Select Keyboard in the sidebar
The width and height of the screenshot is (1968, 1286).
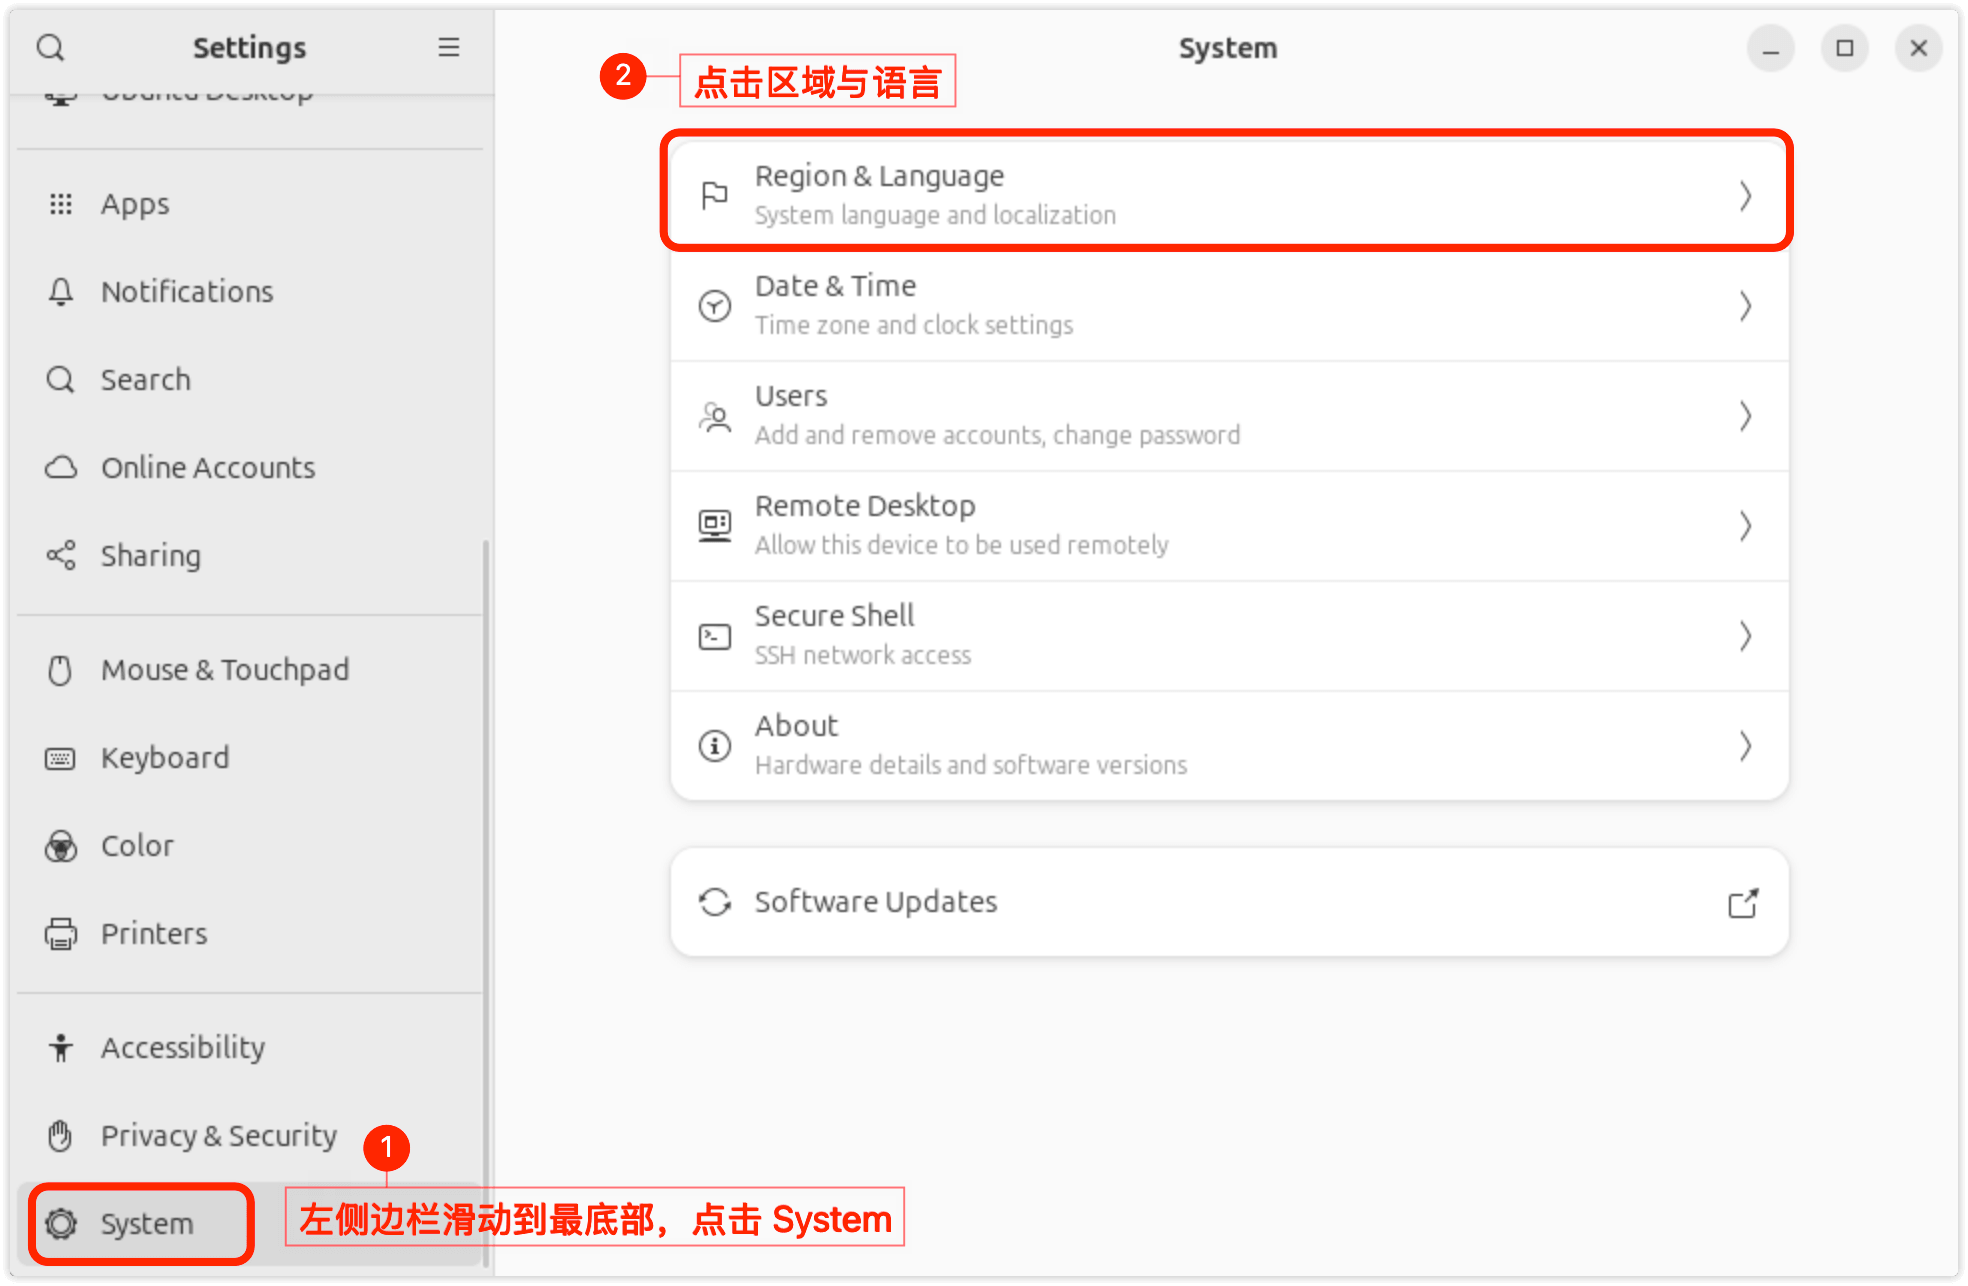point(165,758)
